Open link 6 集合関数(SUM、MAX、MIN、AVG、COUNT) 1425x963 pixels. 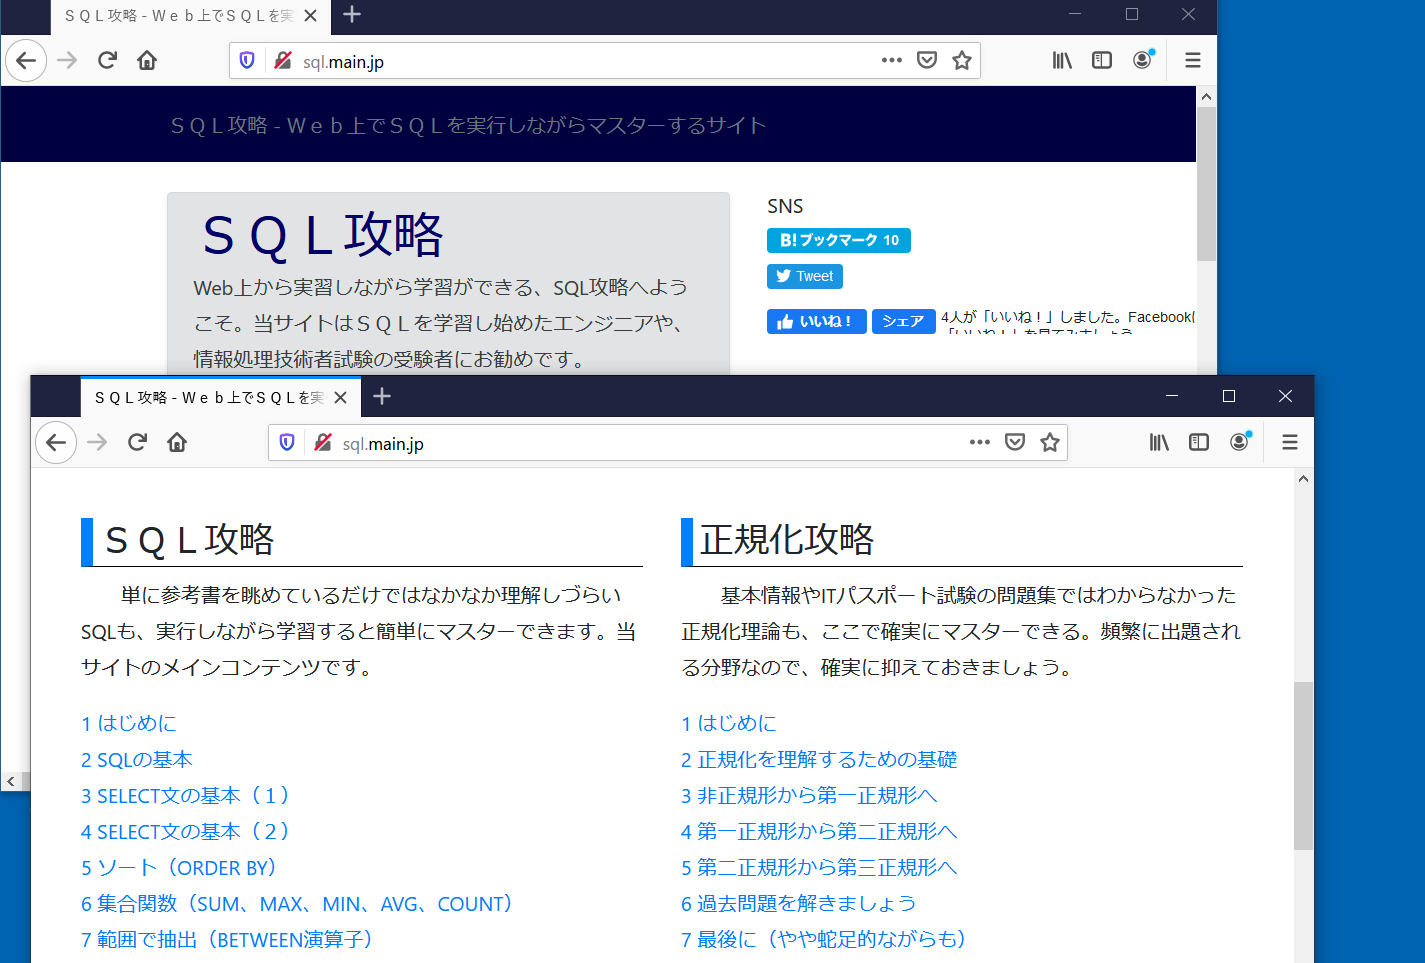299,903
